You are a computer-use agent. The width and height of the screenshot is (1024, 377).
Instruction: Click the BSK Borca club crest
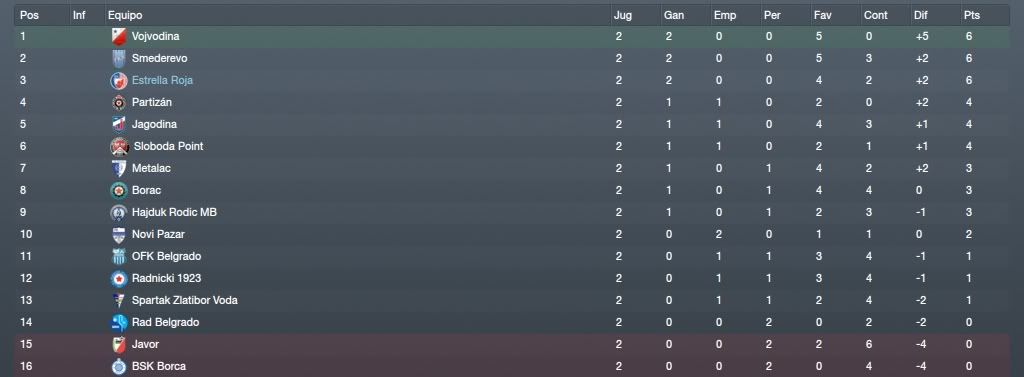tap(118, 367)
